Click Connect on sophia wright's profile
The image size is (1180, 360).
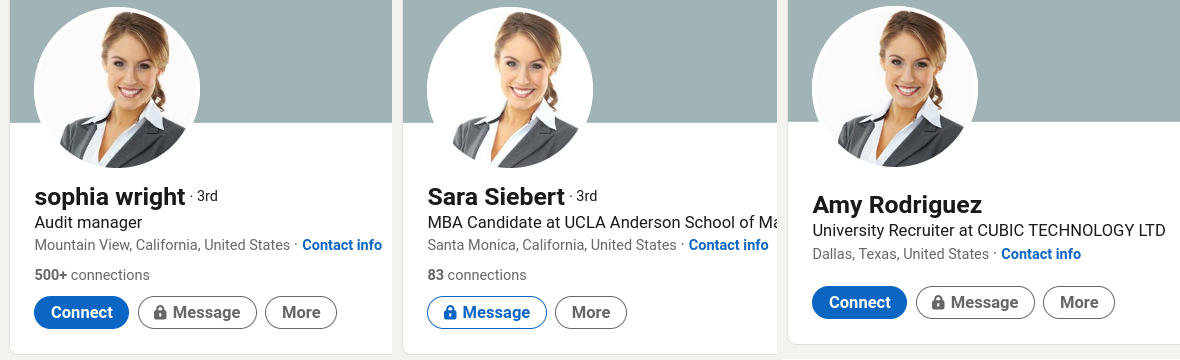click(x=81, y=313)
